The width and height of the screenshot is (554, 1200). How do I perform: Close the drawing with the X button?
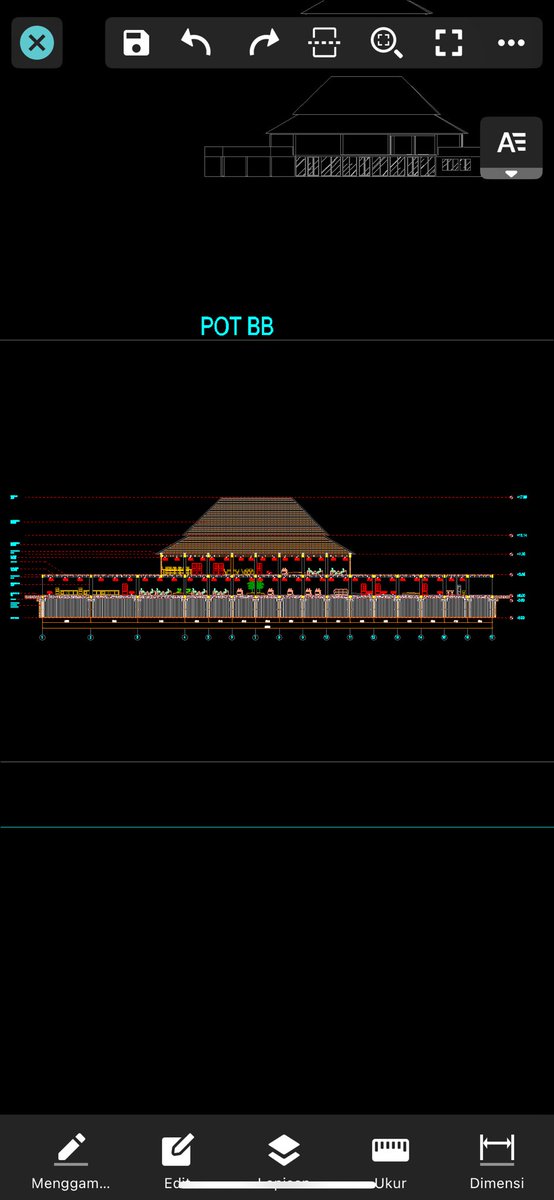click(37, 43)
